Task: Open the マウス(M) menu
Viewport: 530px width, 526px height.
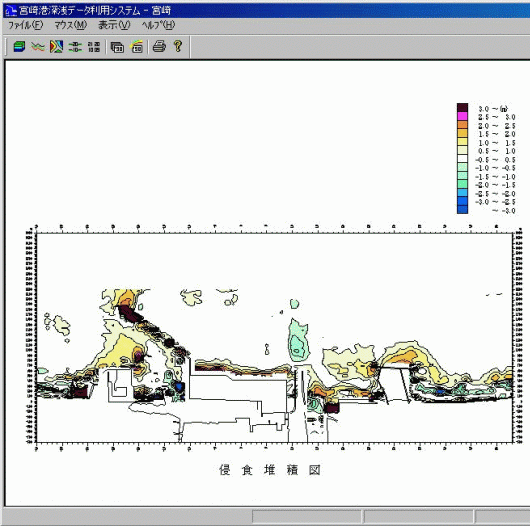Action: coord(70,25)
